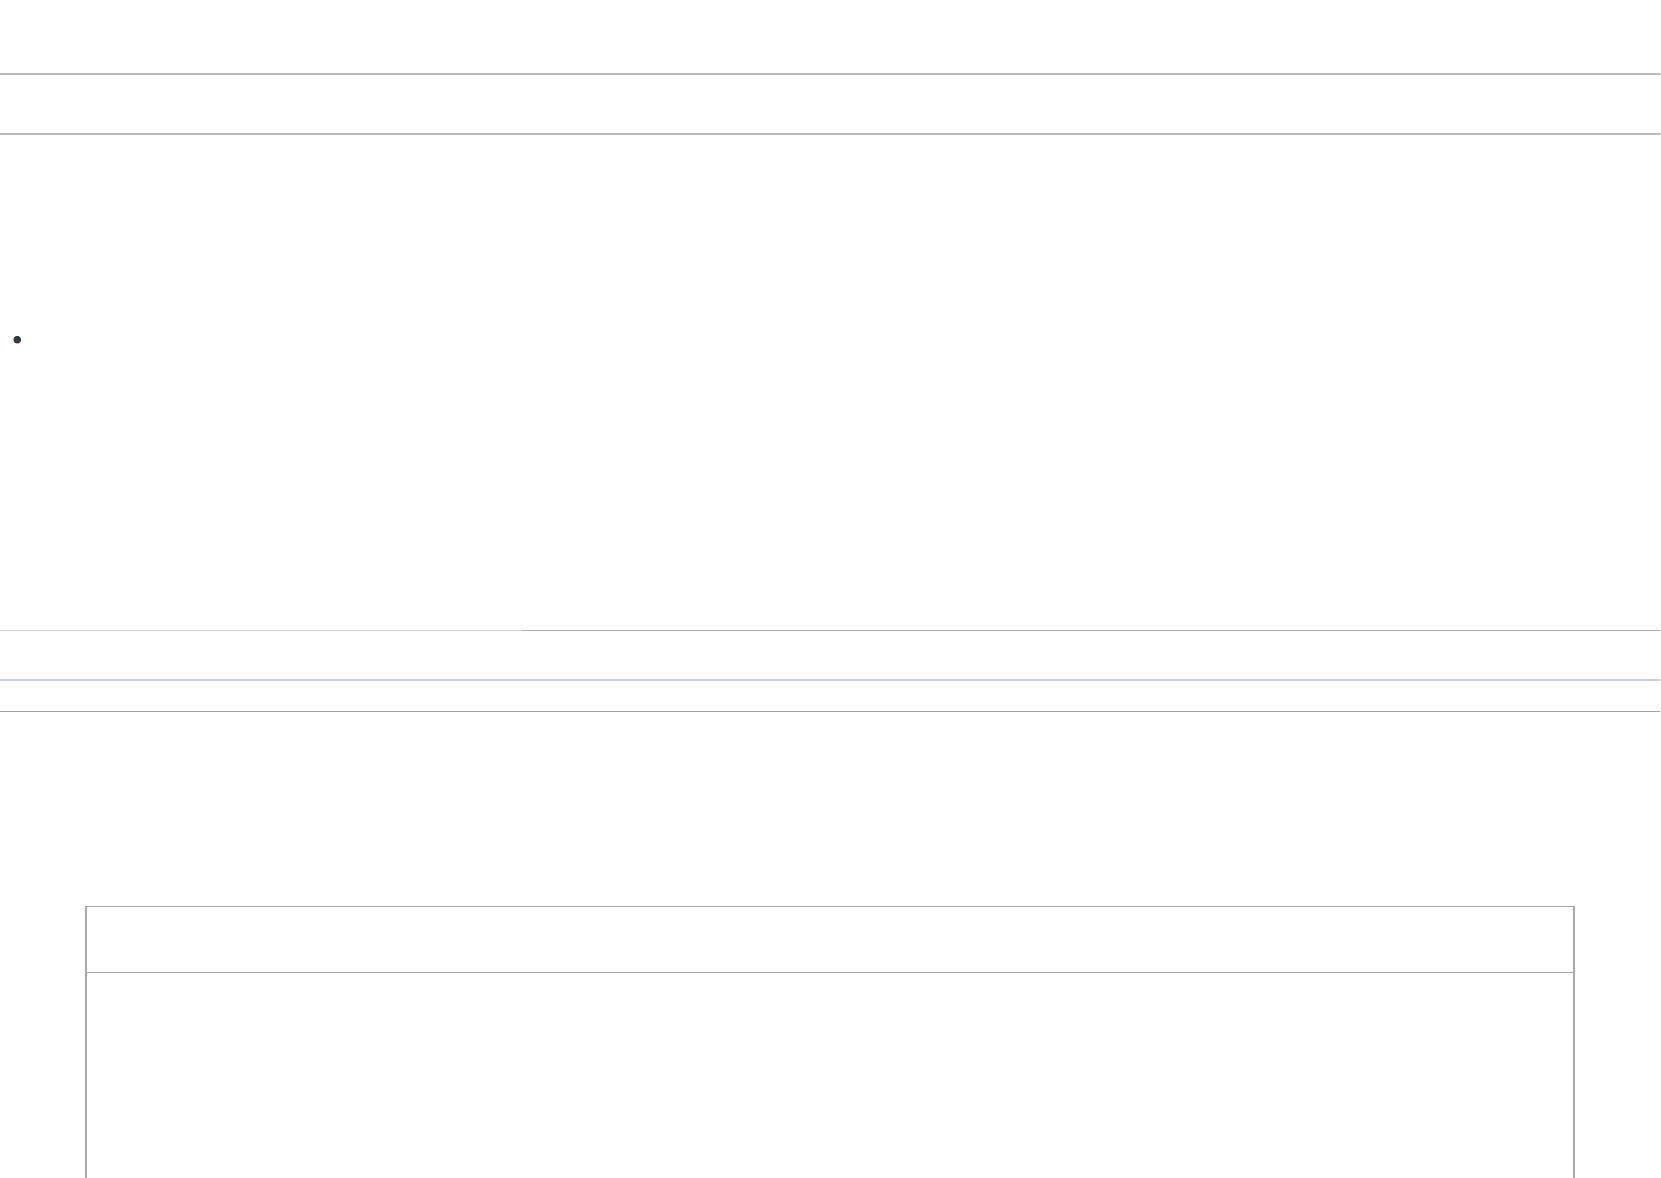Click the blank band between the top two lines
1661x1178 pixels.
point(829,104)
